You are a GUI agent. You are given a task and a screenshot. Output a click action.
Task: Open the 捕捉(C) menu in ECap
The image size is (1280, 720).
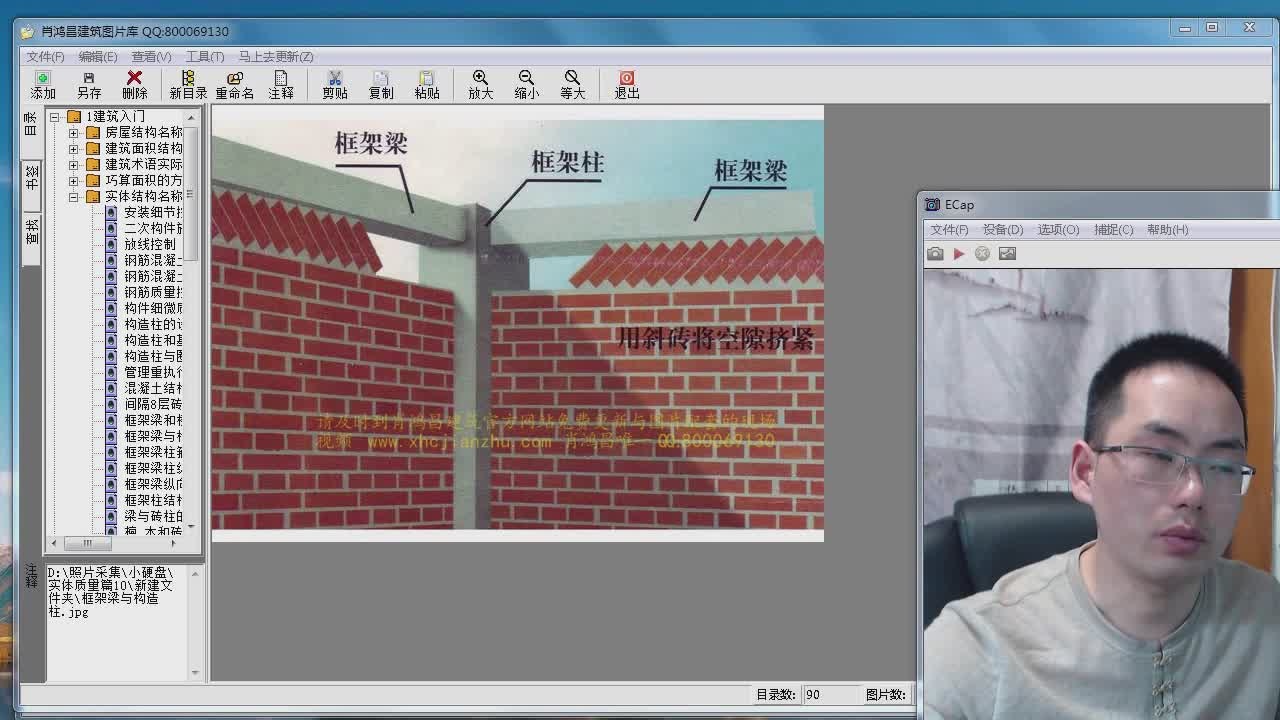(x=1113, y=230)
